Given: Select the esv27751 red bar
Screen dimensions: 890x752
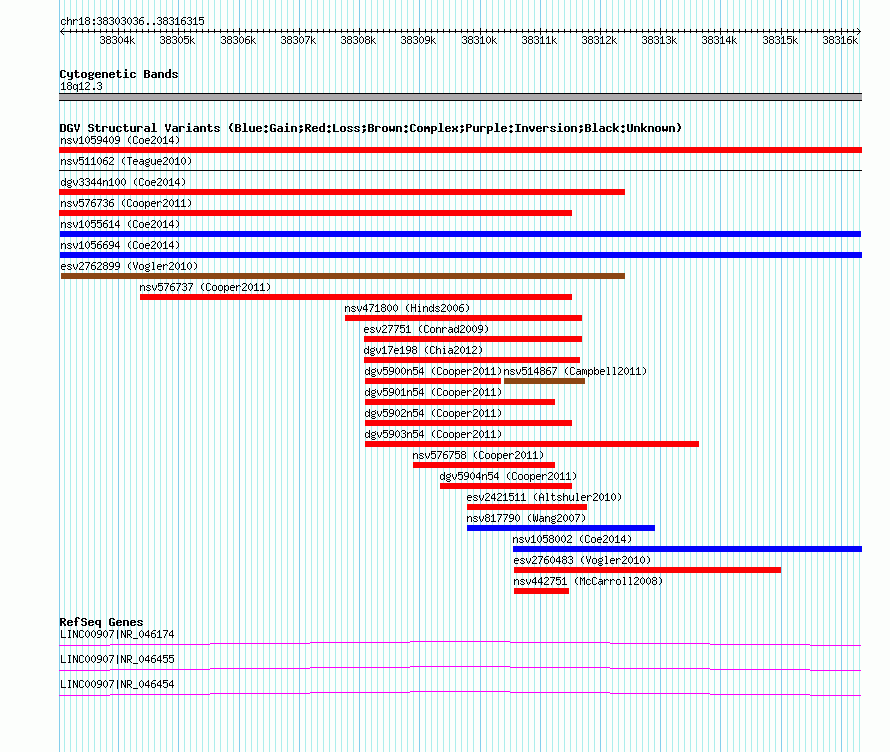Looking at the screenshot, I should pos(473,339).
